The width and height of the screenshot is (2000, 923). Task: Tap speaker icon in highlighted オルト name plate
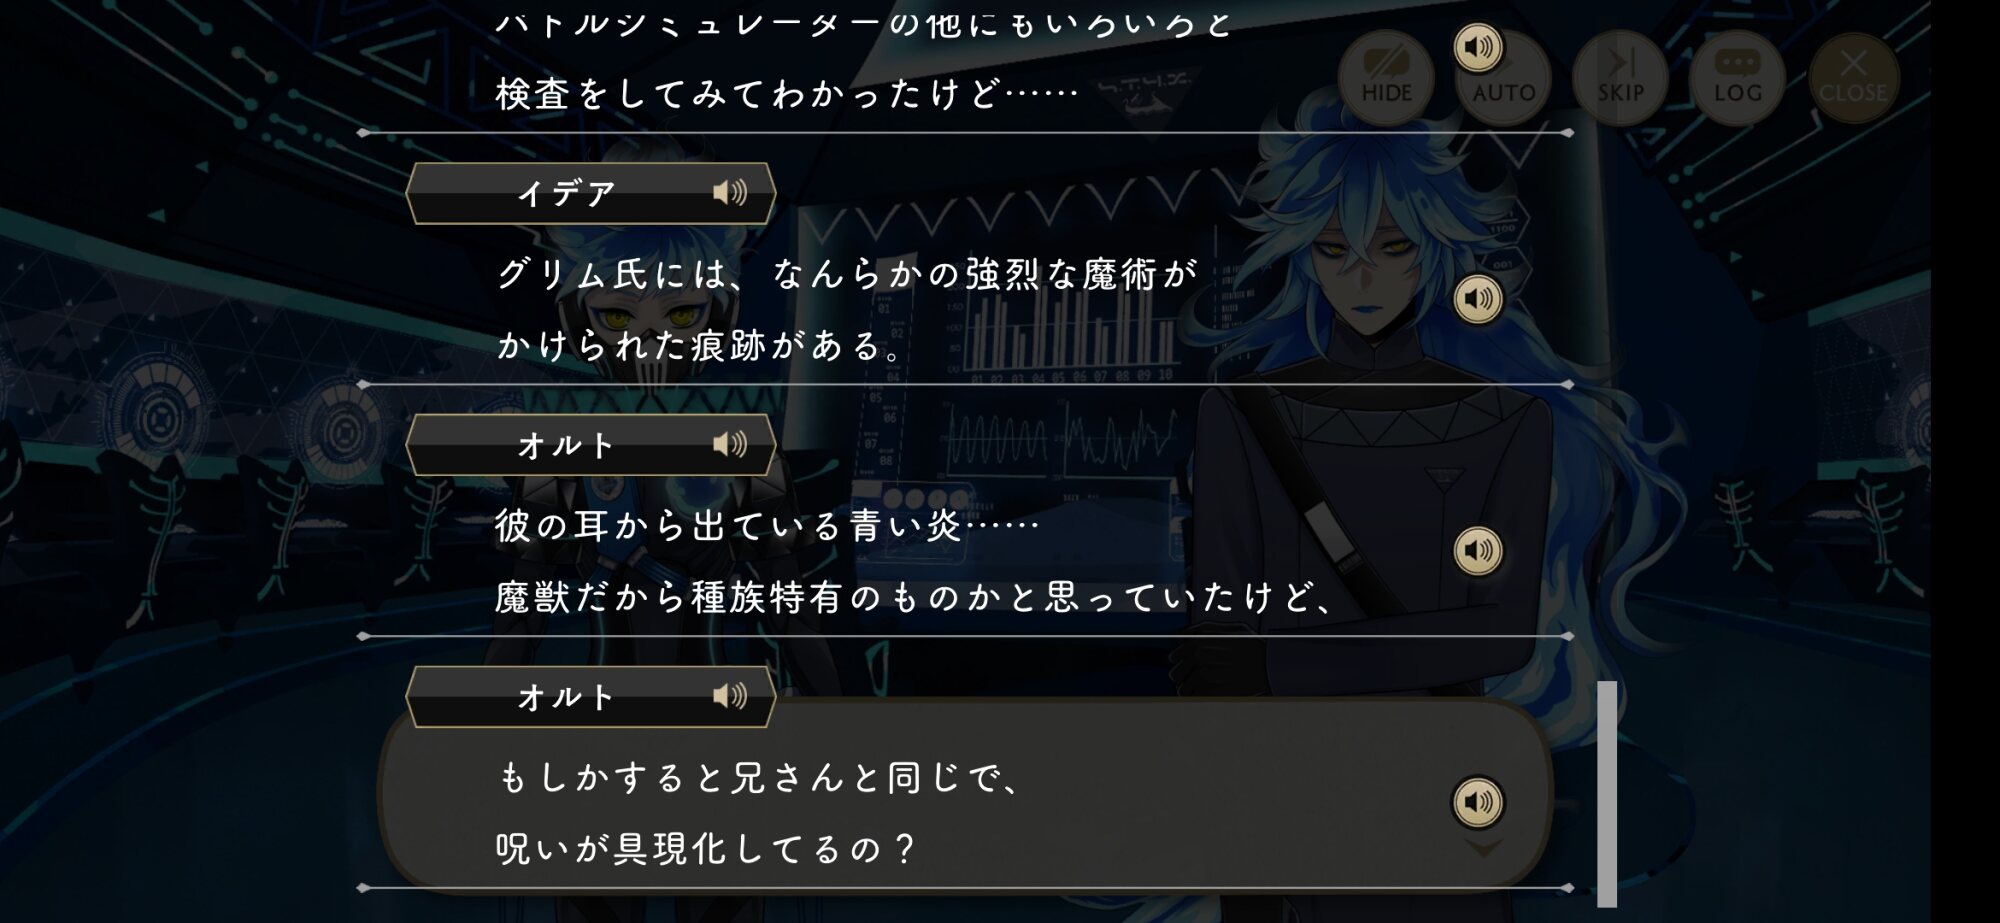pos(730,696)
